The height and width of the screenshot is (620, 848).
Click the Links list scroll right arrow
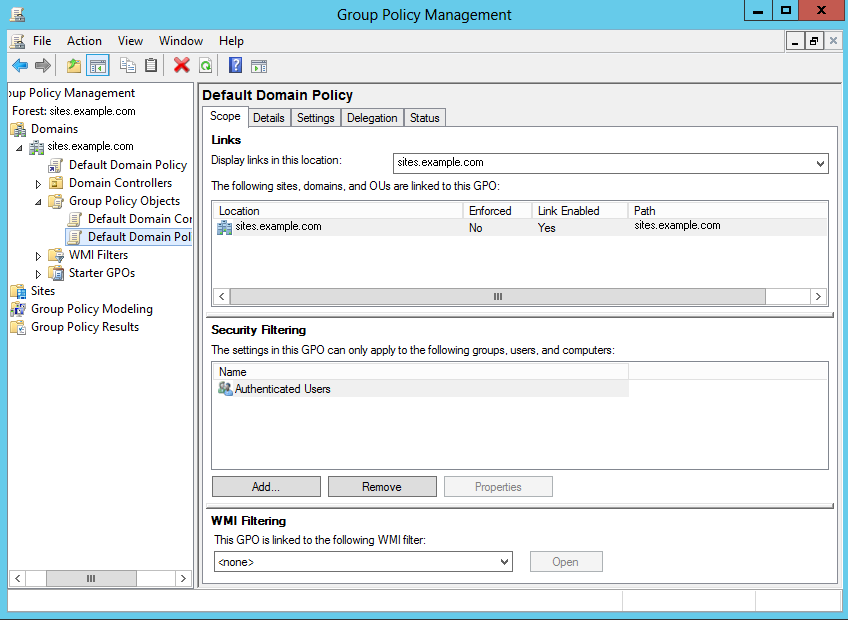pyautogui.click(x=818, y=296)
